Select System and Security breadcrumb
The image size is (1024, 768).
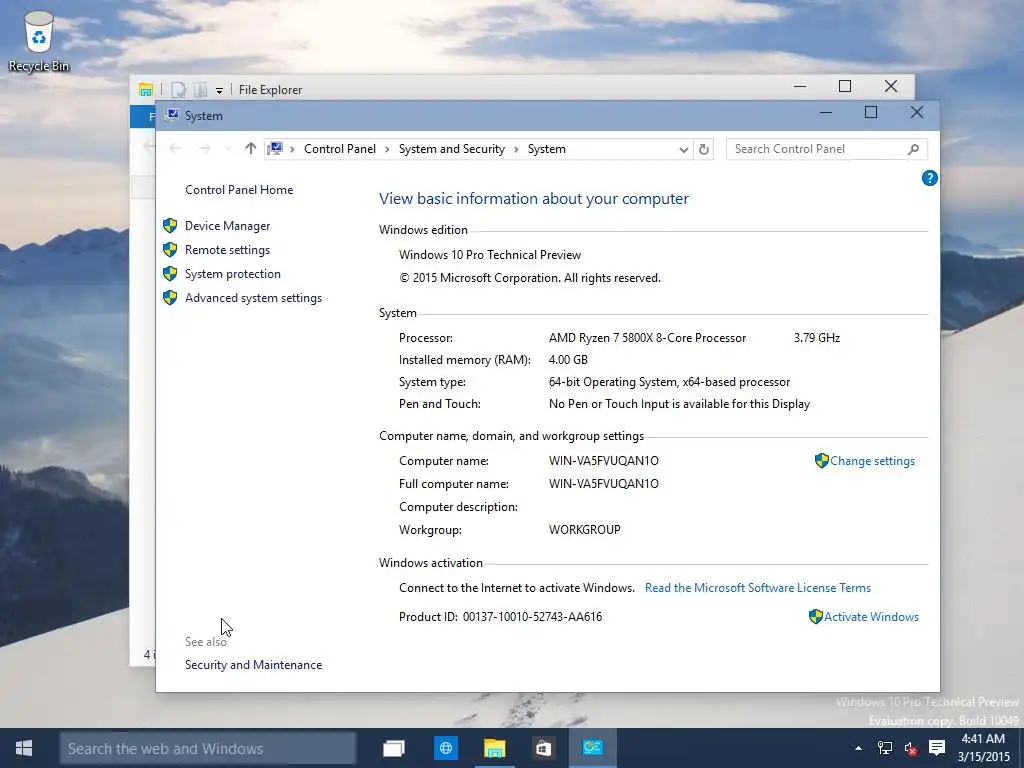click(x=452, y=149)
